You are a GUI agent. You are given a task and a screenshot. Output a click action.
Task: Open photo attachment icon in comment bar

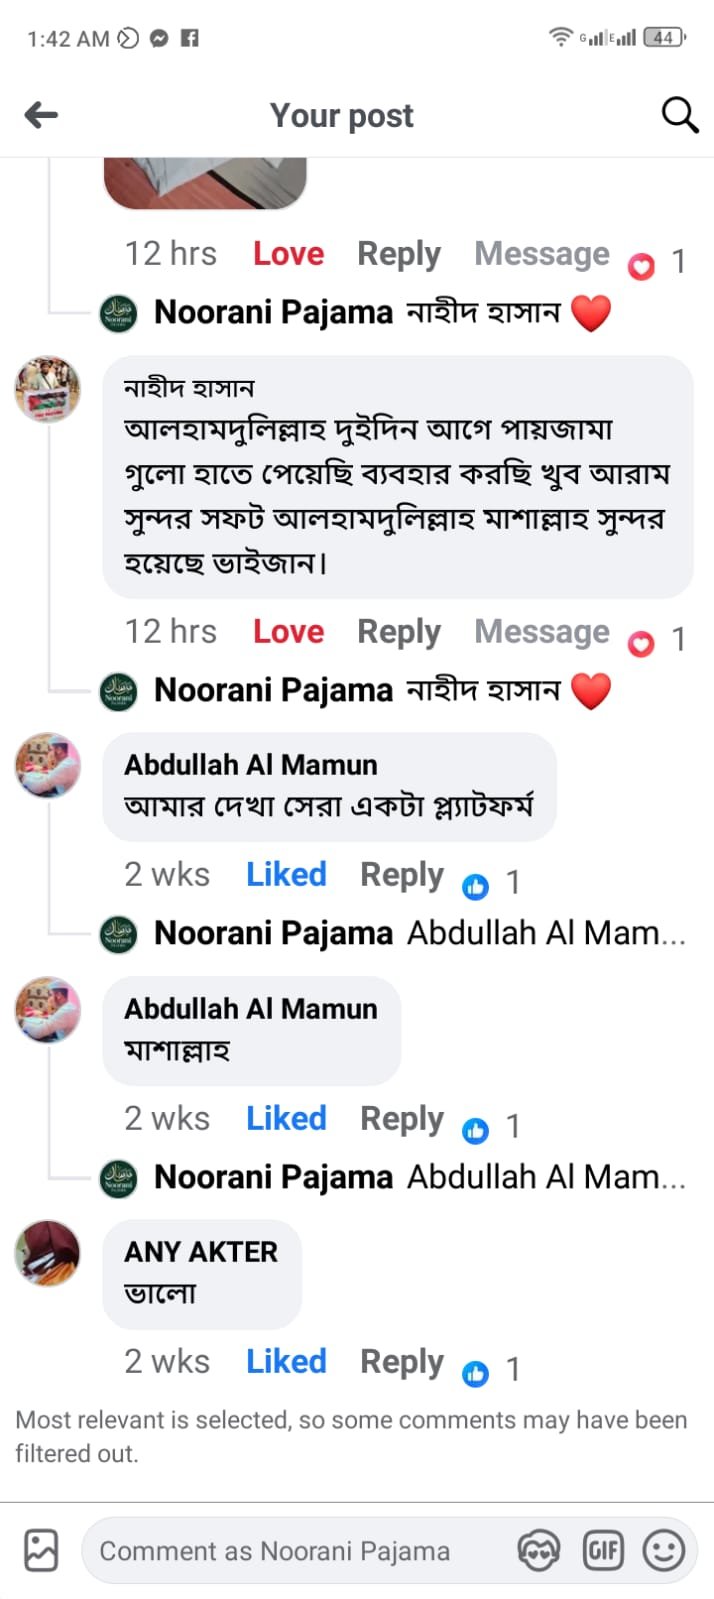coord(41,1550)
